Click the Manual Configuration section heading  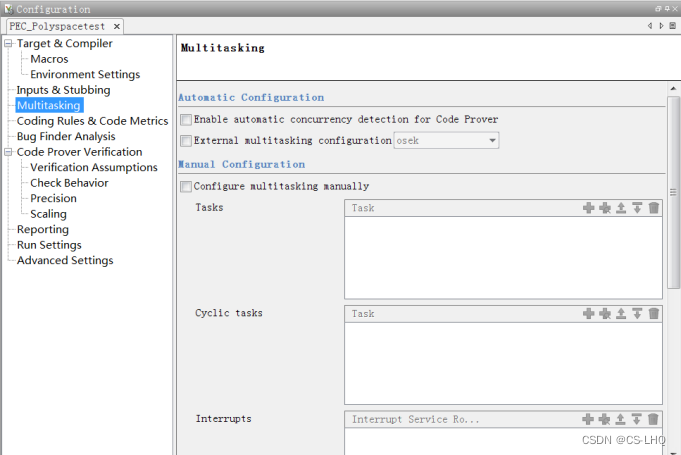coord(241,165)
